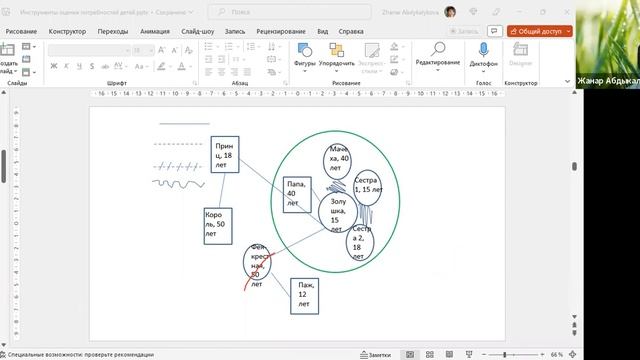Start slide show from status bar
The image size is (640, 360).
[469, 355]
